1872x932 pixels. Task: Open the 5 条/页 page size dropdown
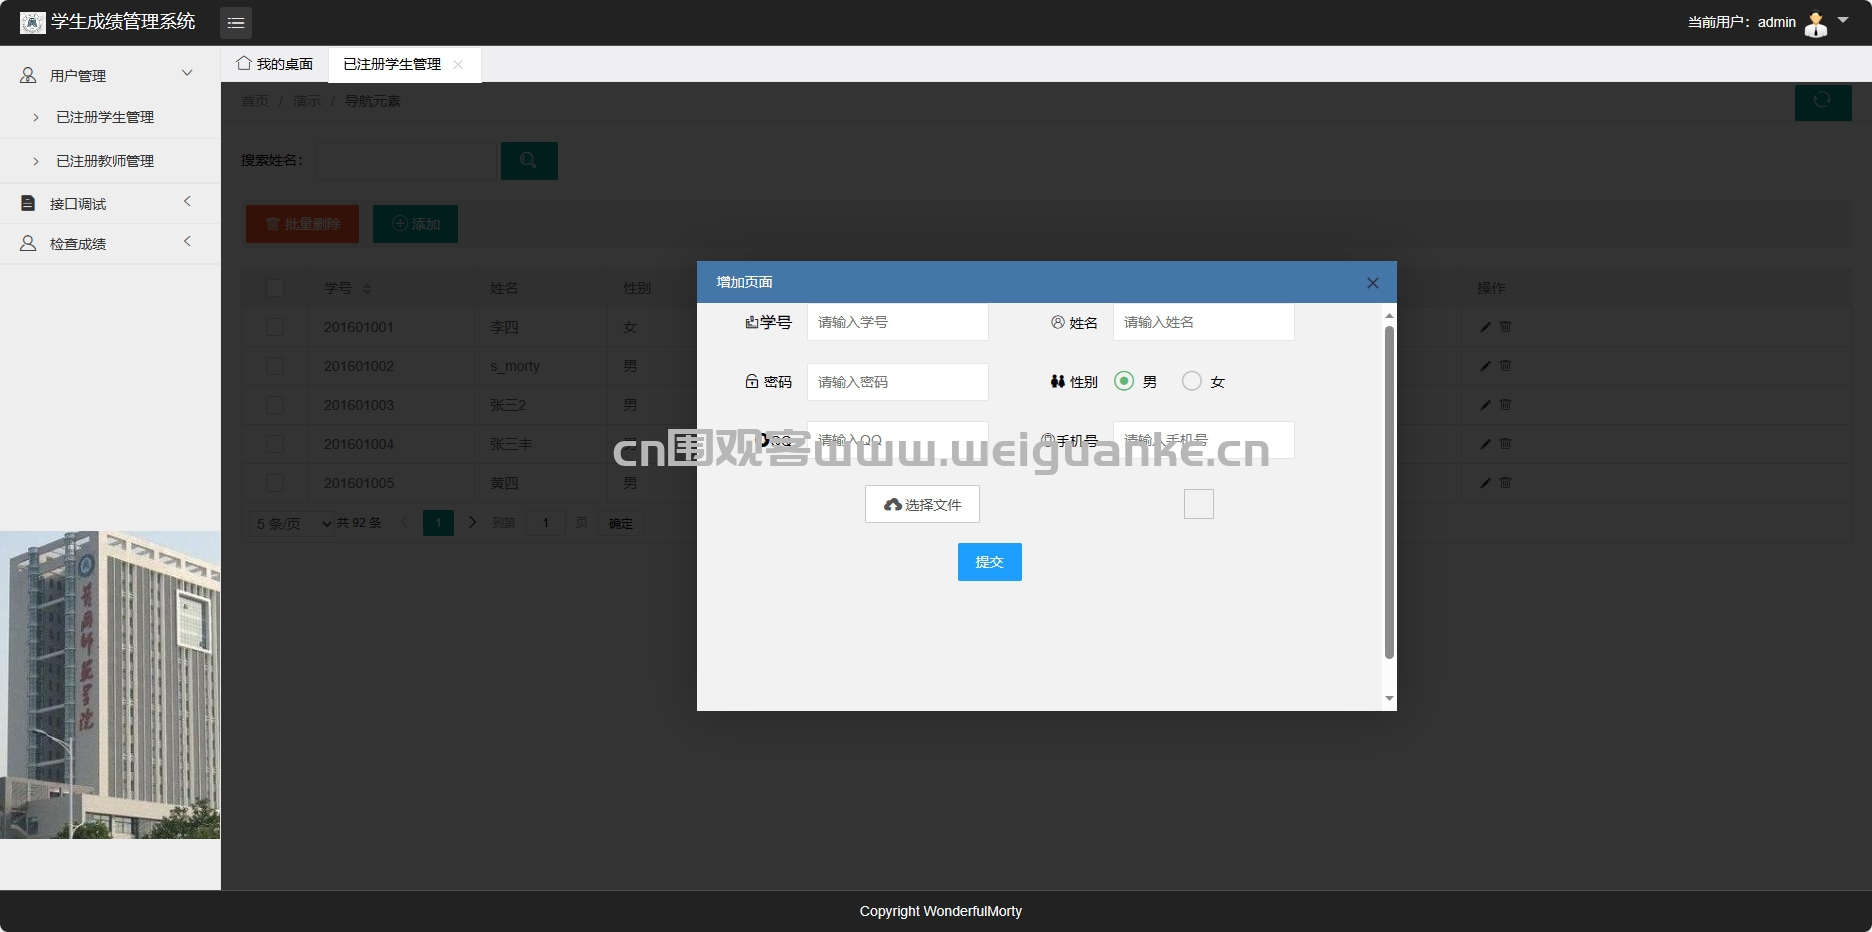291,523
